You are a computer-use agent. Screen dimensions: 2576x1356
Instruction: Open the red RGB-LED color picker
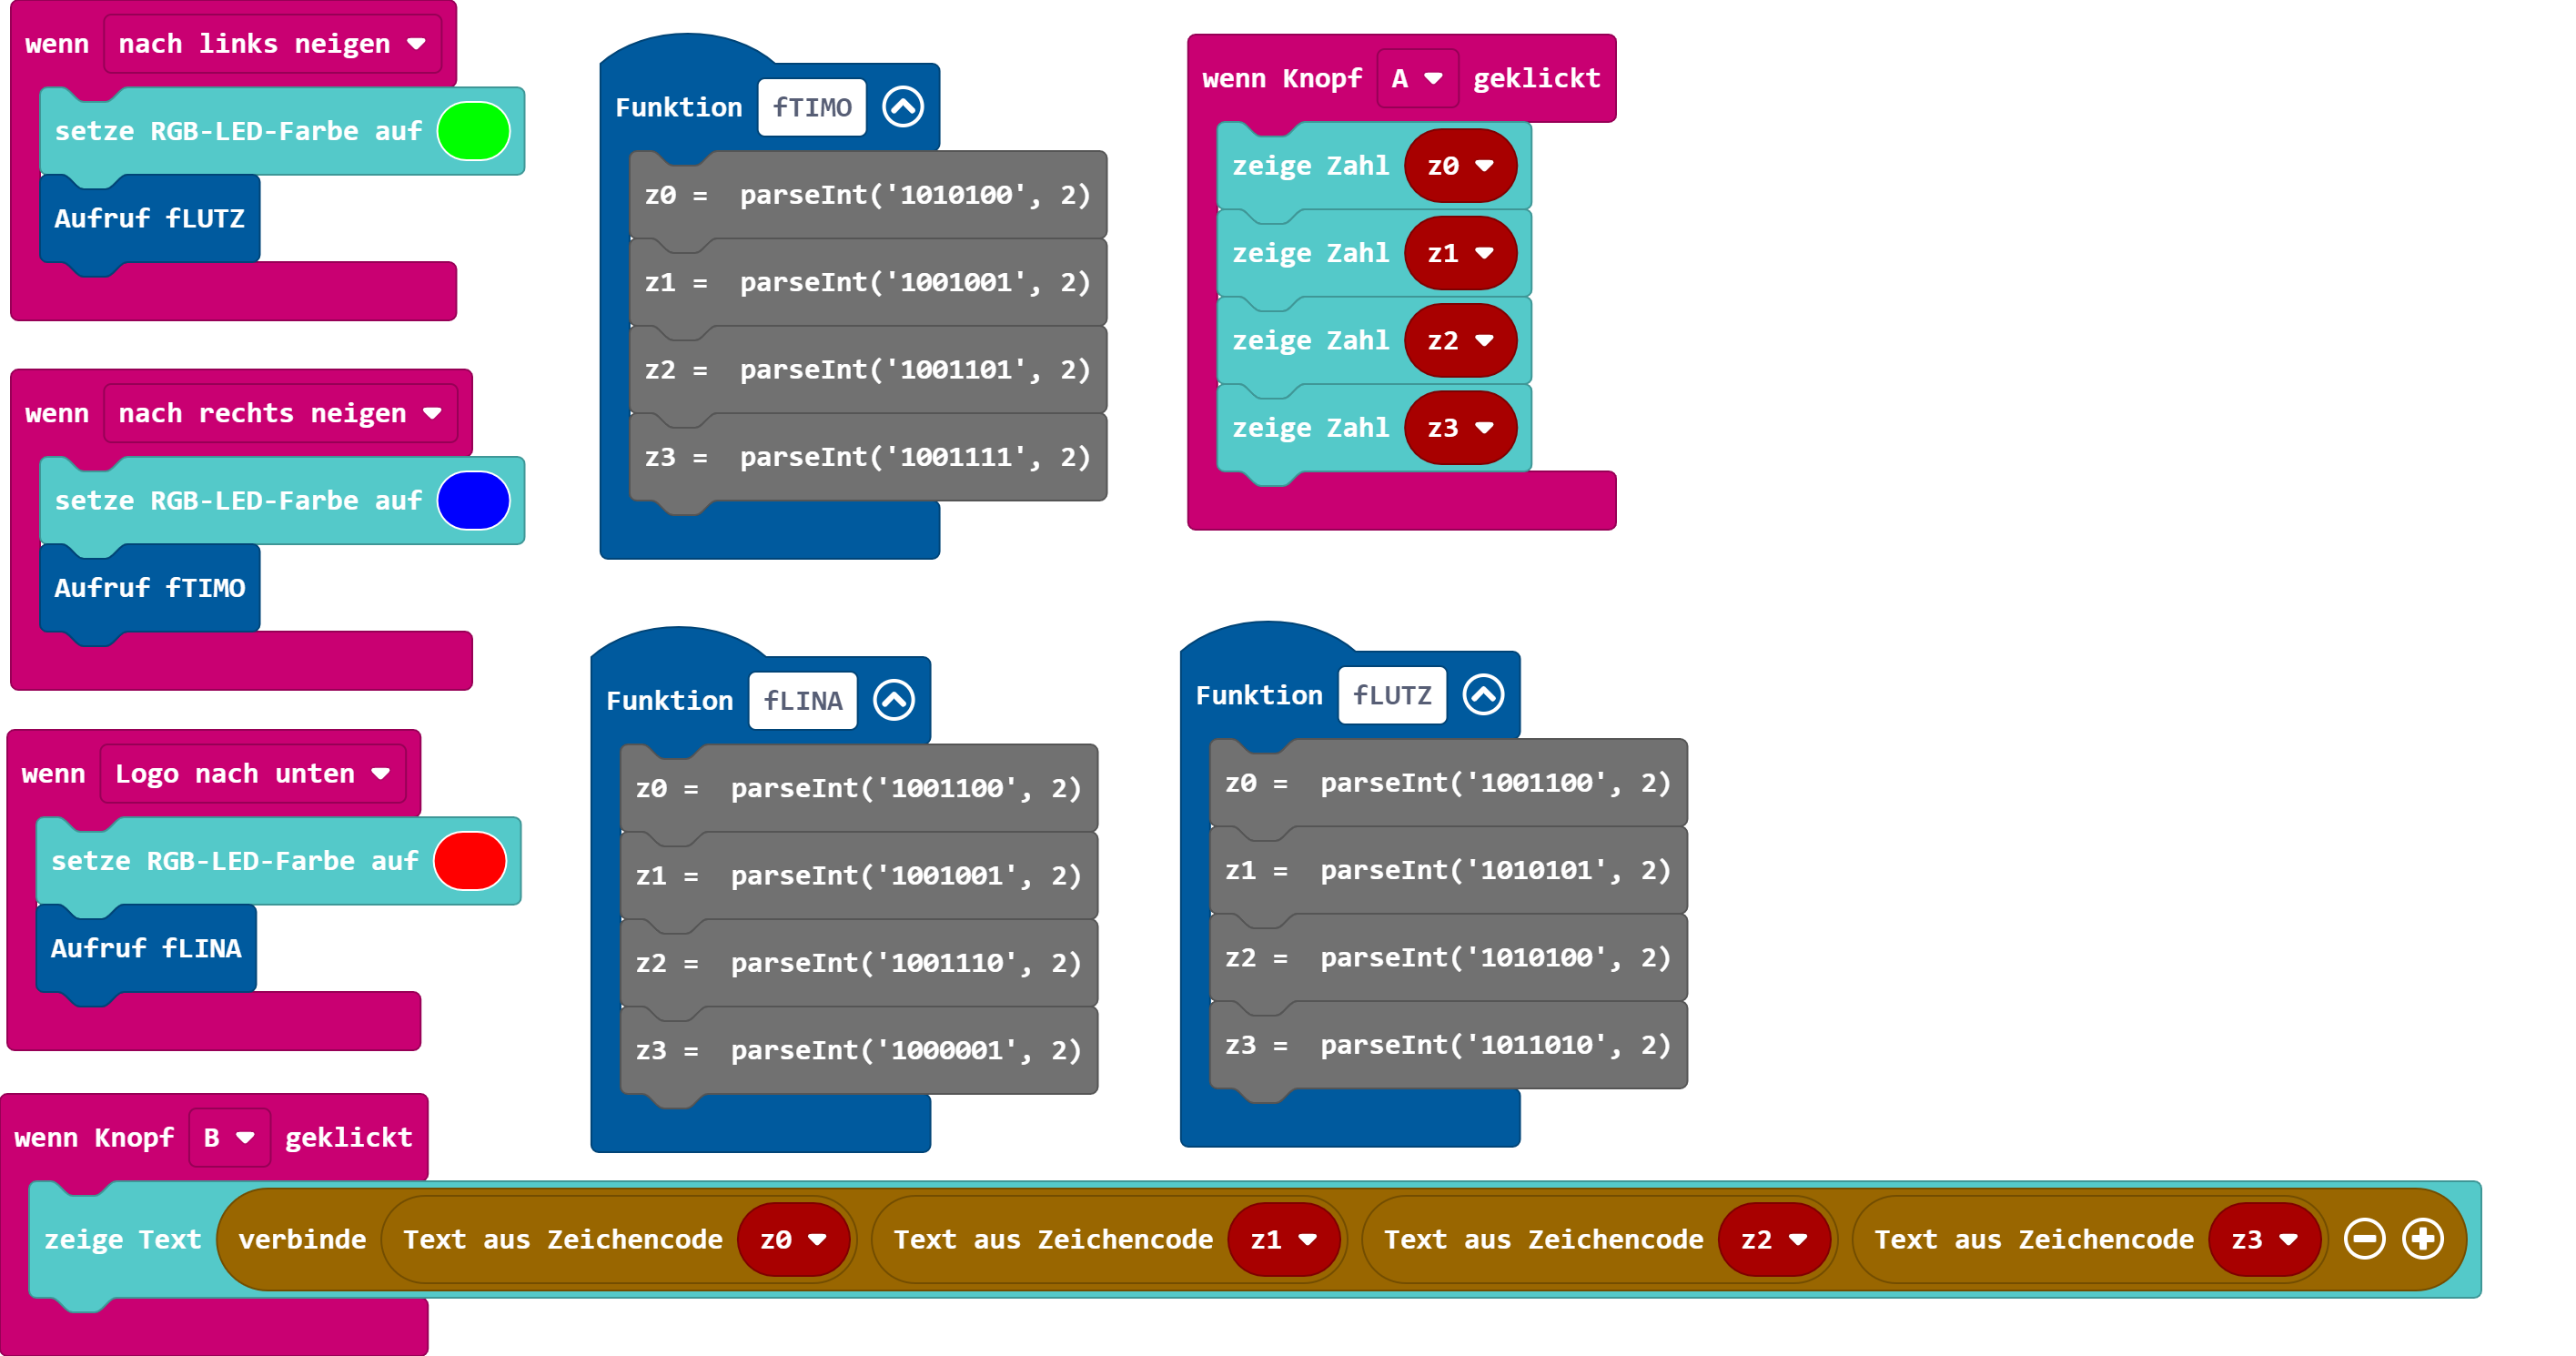tap(470, 861)
